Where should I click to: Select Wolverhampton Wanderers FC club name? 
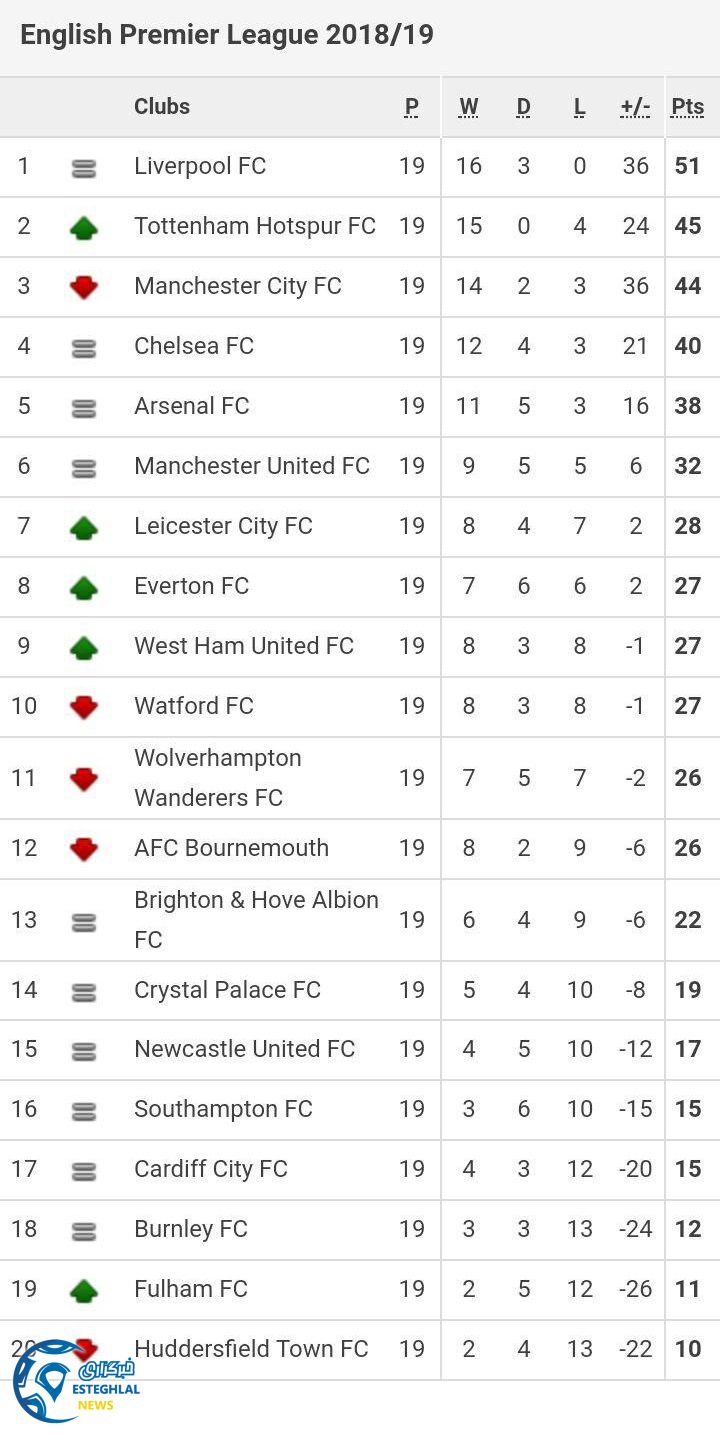[x=217, y=778]
